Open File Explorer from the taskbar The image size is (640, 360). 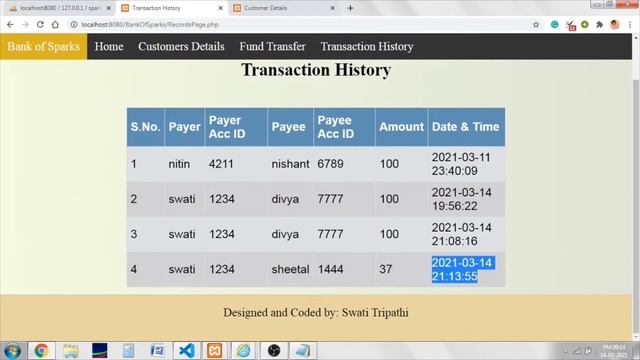(71, 351)
